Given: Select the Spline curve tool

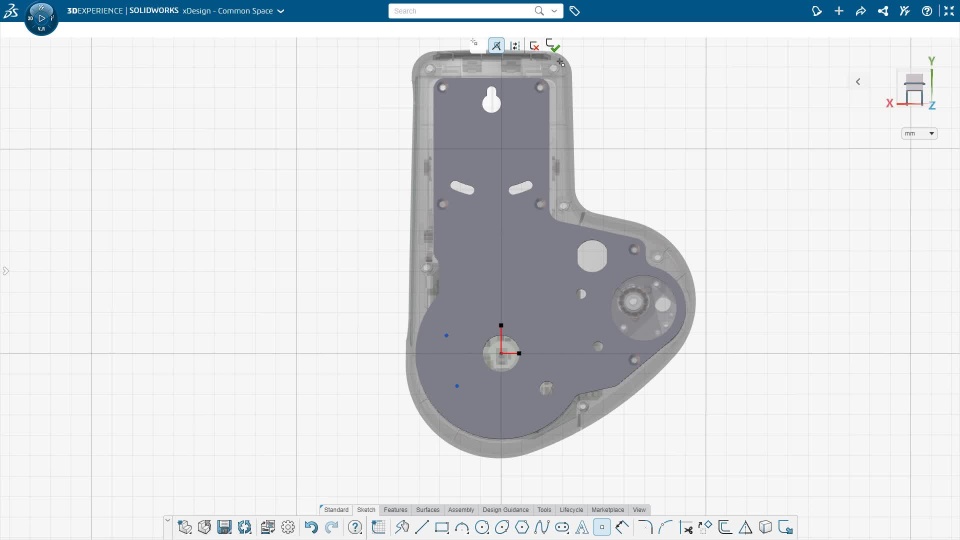Looking at the screenshot, I should coord(542,527).
